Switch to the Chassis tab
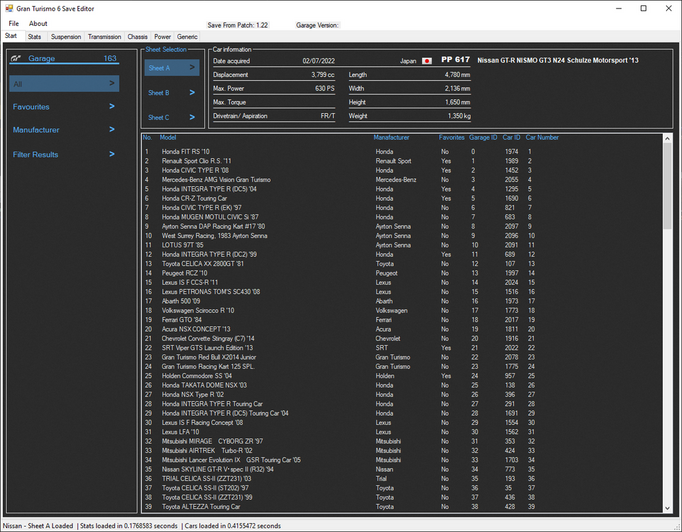This screenshot has width=682, height=532. point(137,37)
